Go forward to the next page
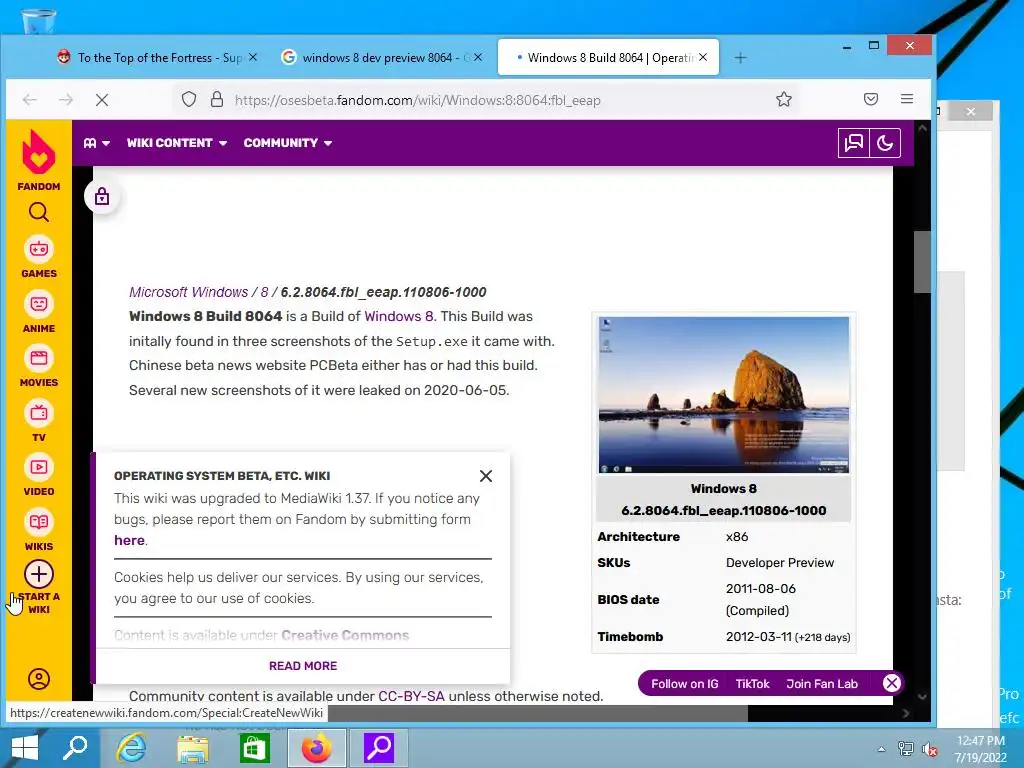The image size is (1024, 768). point(66,100)
